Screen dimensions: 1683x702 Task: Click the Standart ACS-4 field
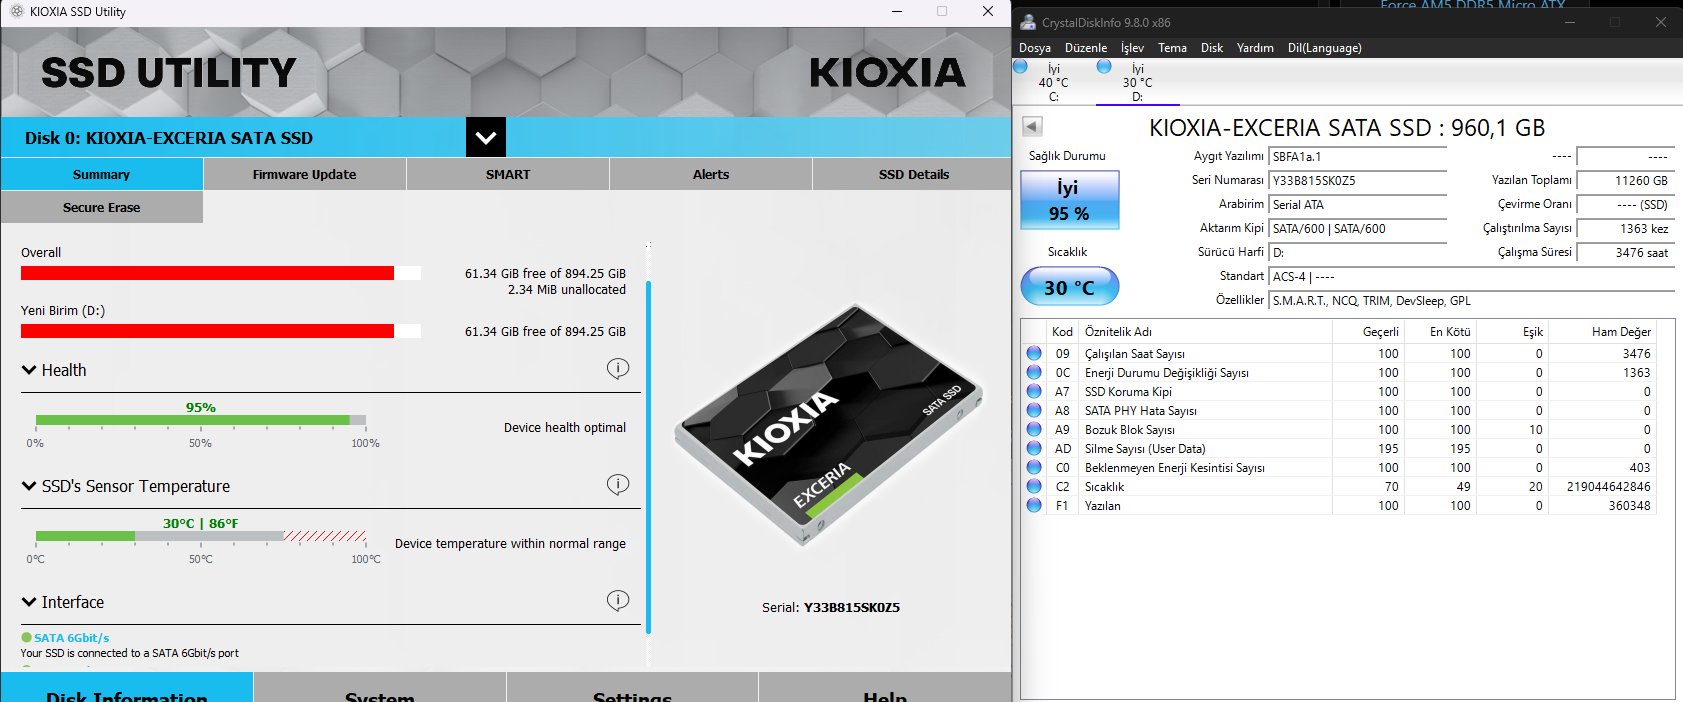1471,276
